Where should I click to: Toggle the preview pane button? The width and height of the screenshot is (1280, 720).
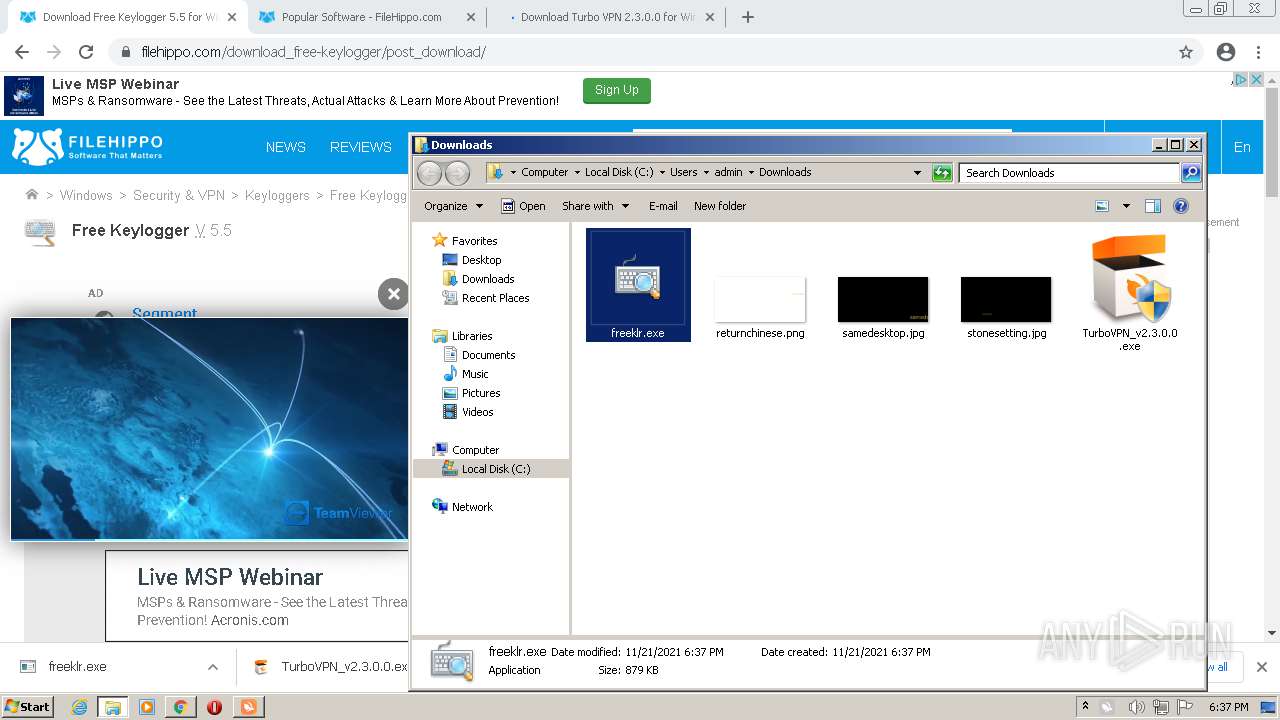1153,206
